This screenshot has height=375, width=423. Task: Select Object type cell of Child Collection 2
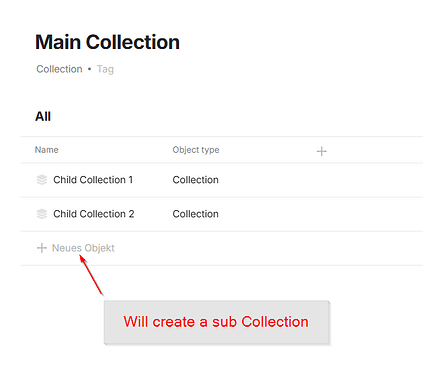click(x=196, y=214)
